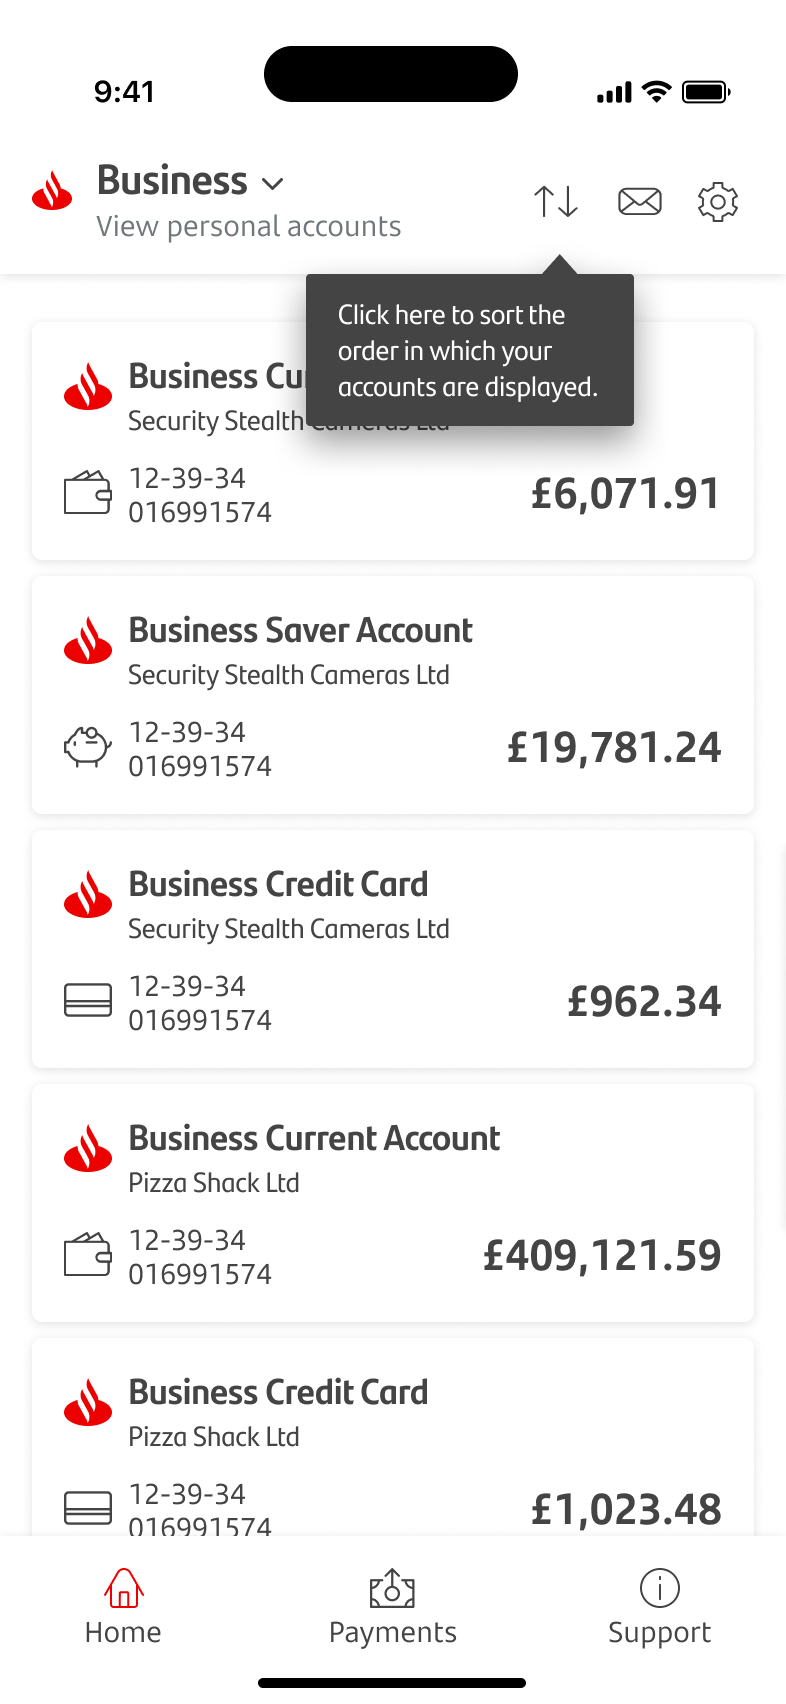Dismiss the sort accounts tooltip
Viewport: 786px width, 1704px height.
[x=468, y=351]
